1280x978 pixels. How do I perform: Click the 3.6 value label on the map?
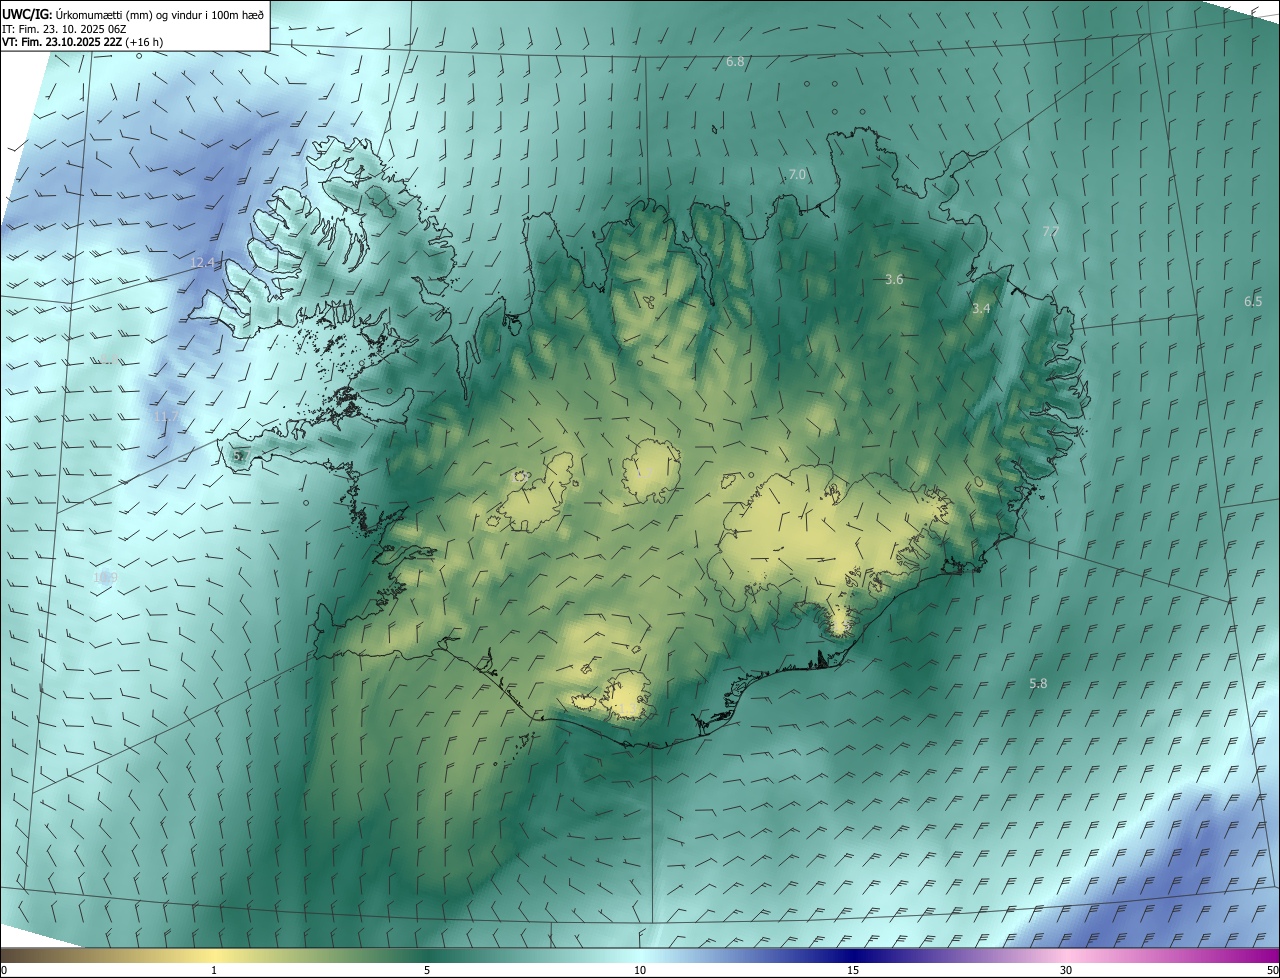pyautogui.click(x=894, y=280)
